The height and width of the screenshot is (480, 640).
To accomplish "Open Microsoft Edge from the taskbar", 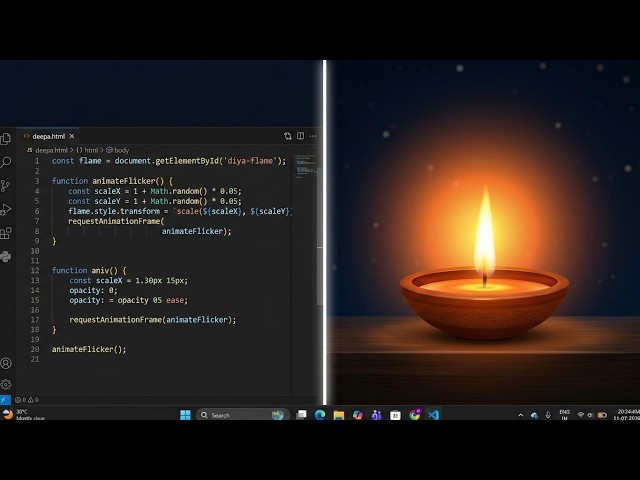I will tap(320, 415).
